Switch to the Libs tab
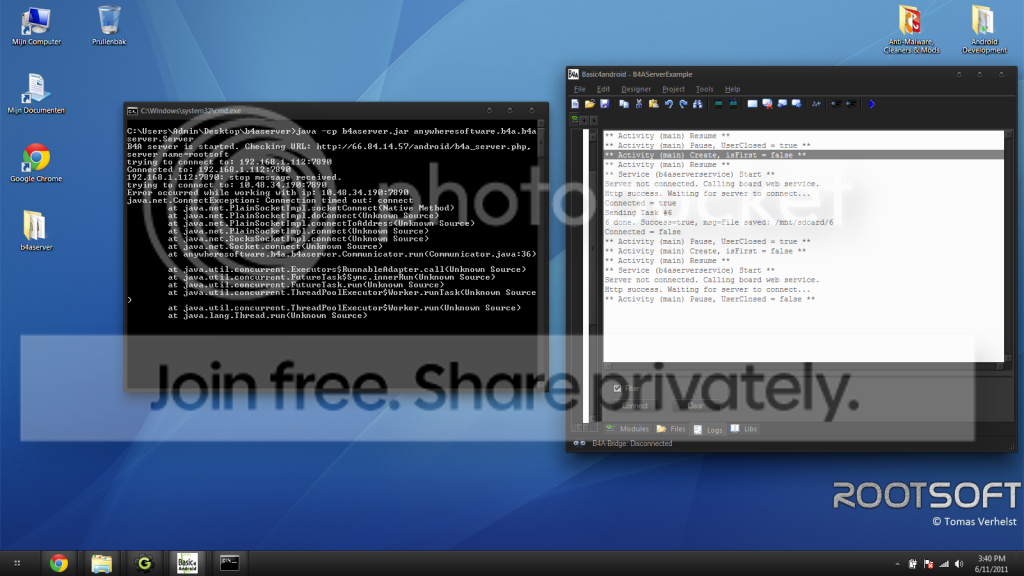This screenshot has width=1024, height=576. click(744, 429)
